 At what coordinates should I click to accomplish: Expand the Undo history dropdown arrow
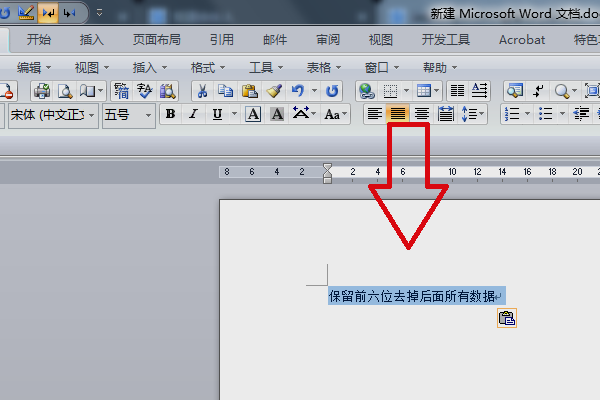pyautogui.click(x=314, y=91)
